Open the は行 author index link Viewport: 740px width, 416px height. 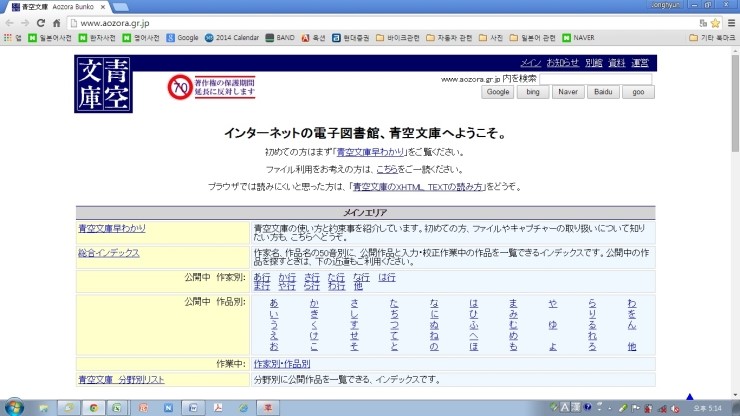(387, 278)
